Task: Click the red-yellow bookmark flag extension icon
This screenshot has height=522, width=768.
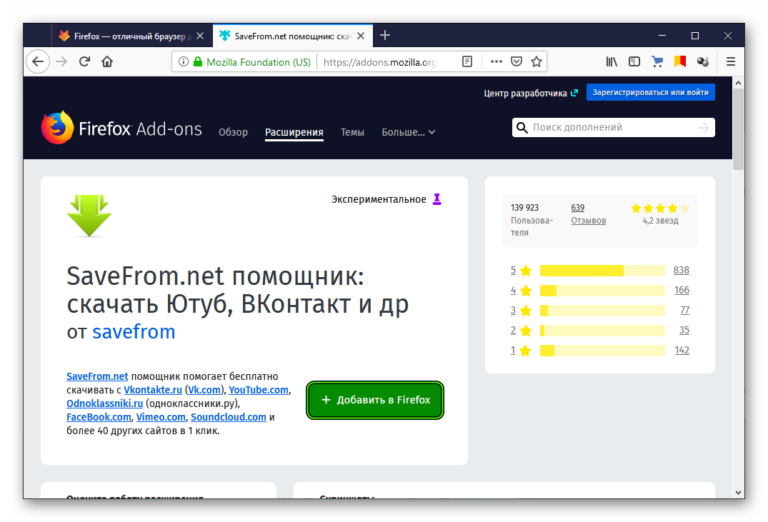Action: 680,62
